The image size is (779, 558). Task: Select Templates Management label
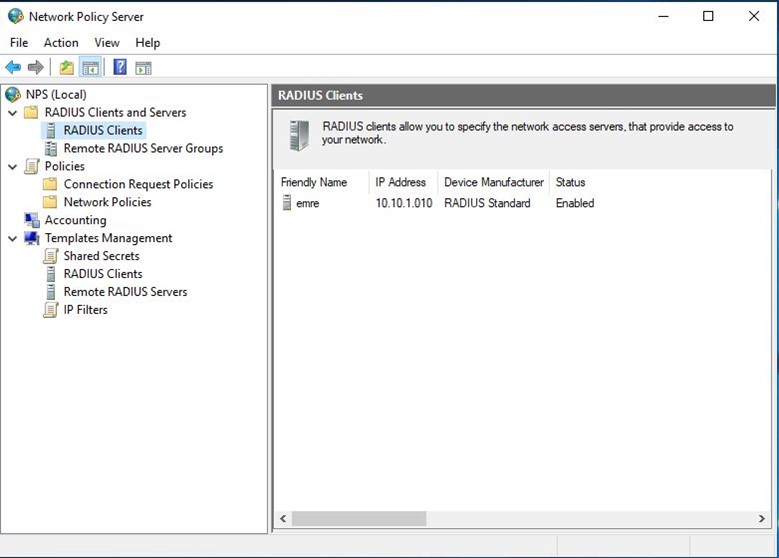pyautogui.click(x=108, y=238)
